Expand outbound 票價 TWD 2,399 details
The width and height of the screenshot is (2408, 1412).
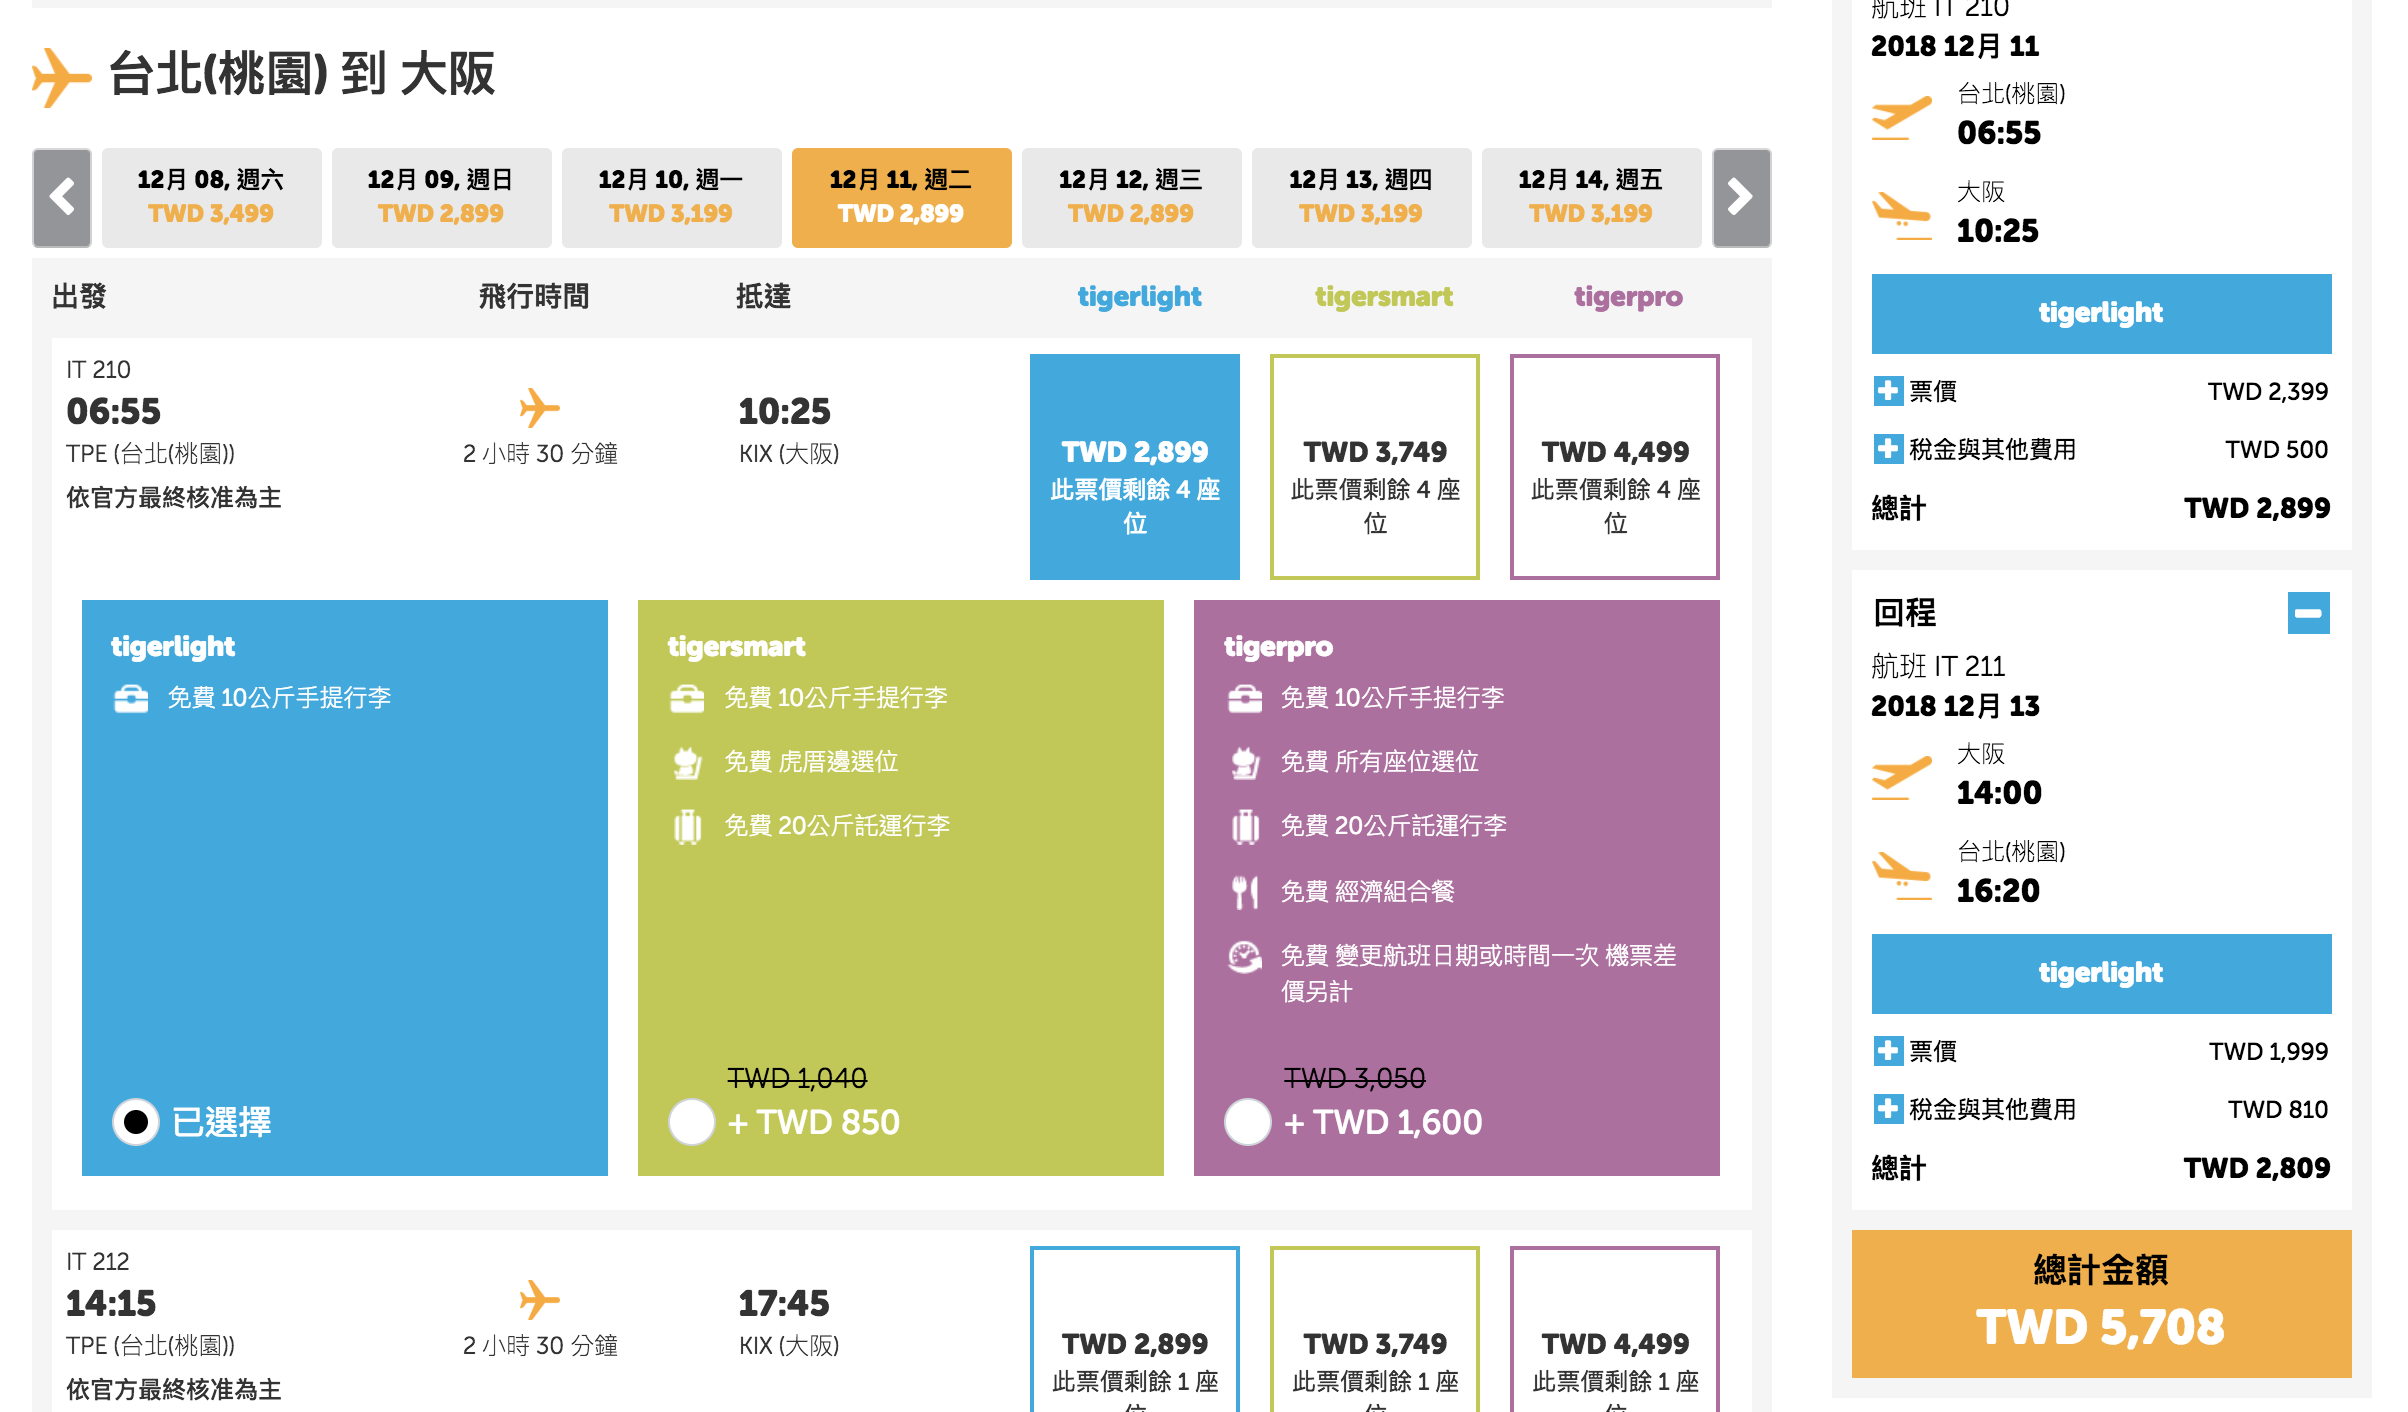(1887, 391)
